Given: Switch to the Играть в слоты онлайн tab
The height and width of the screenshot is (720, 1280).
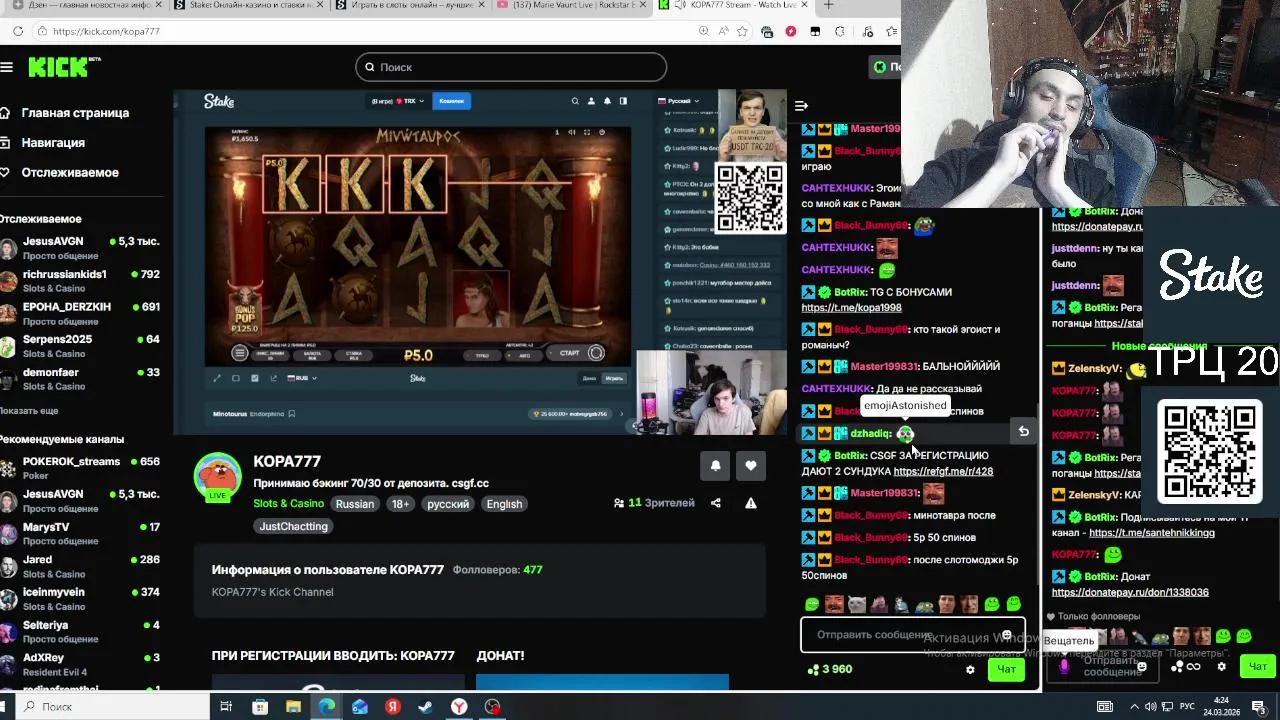Looking at the screenshot, I should pyautogui.click(x=410, y=5).
